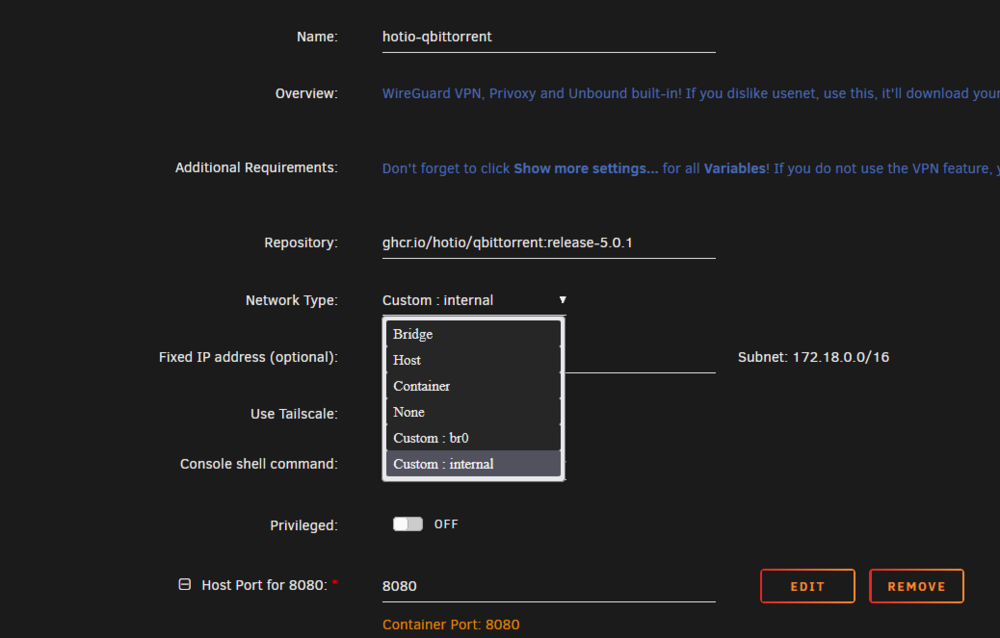Collapse the Host Port 8080 minus icon
The width and height of the screenshot is (1000, 638).
tap(184, 584)
